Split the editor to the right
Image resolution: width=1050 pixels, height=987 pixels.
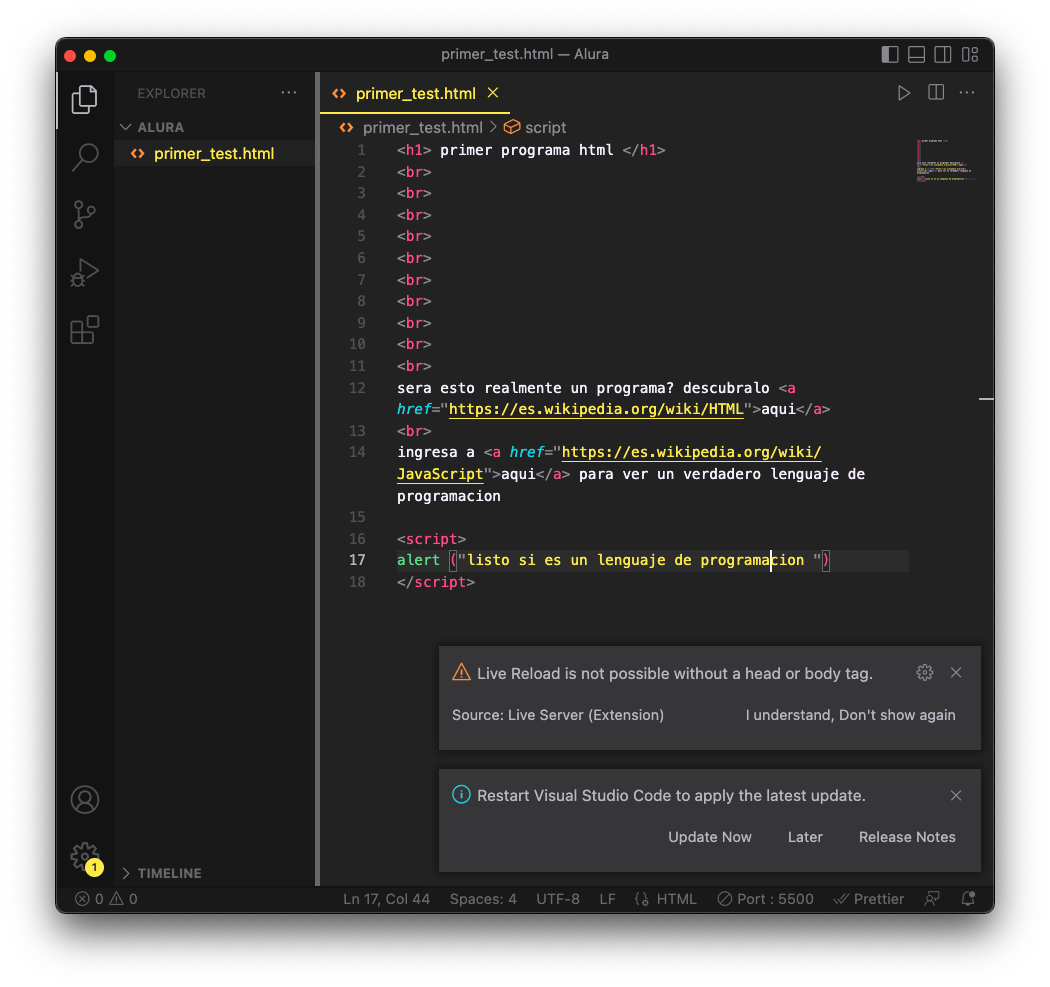(x=936, y=92)
